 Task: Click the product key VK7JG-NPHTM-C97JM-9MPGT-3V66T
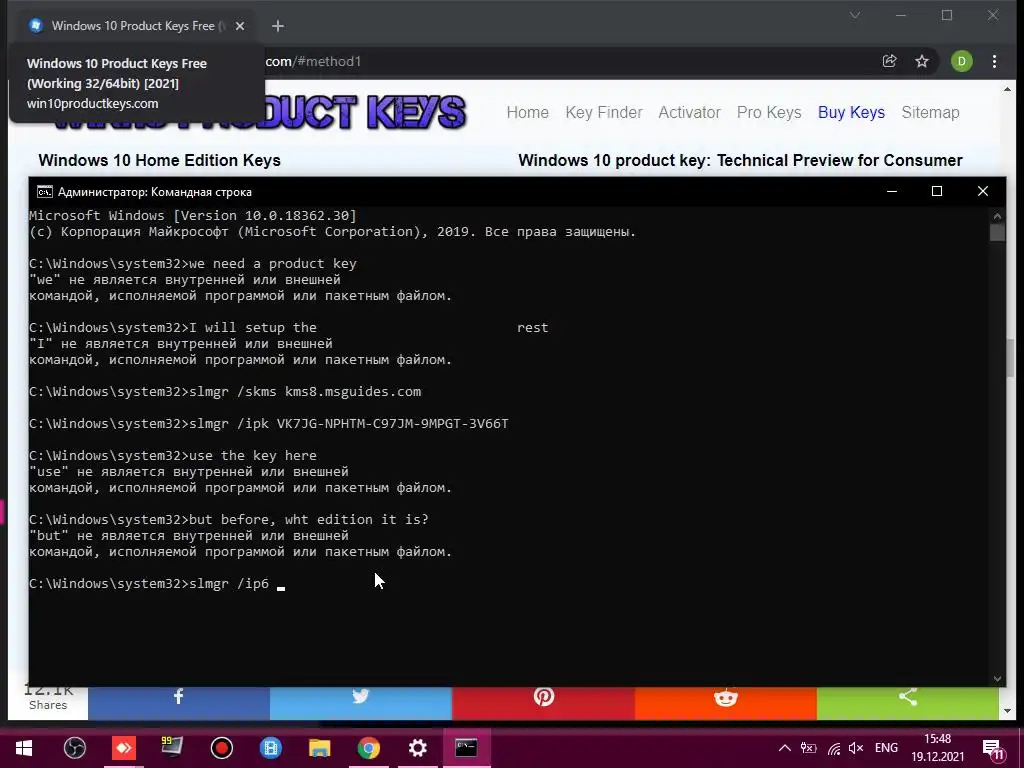coord(392,424)
